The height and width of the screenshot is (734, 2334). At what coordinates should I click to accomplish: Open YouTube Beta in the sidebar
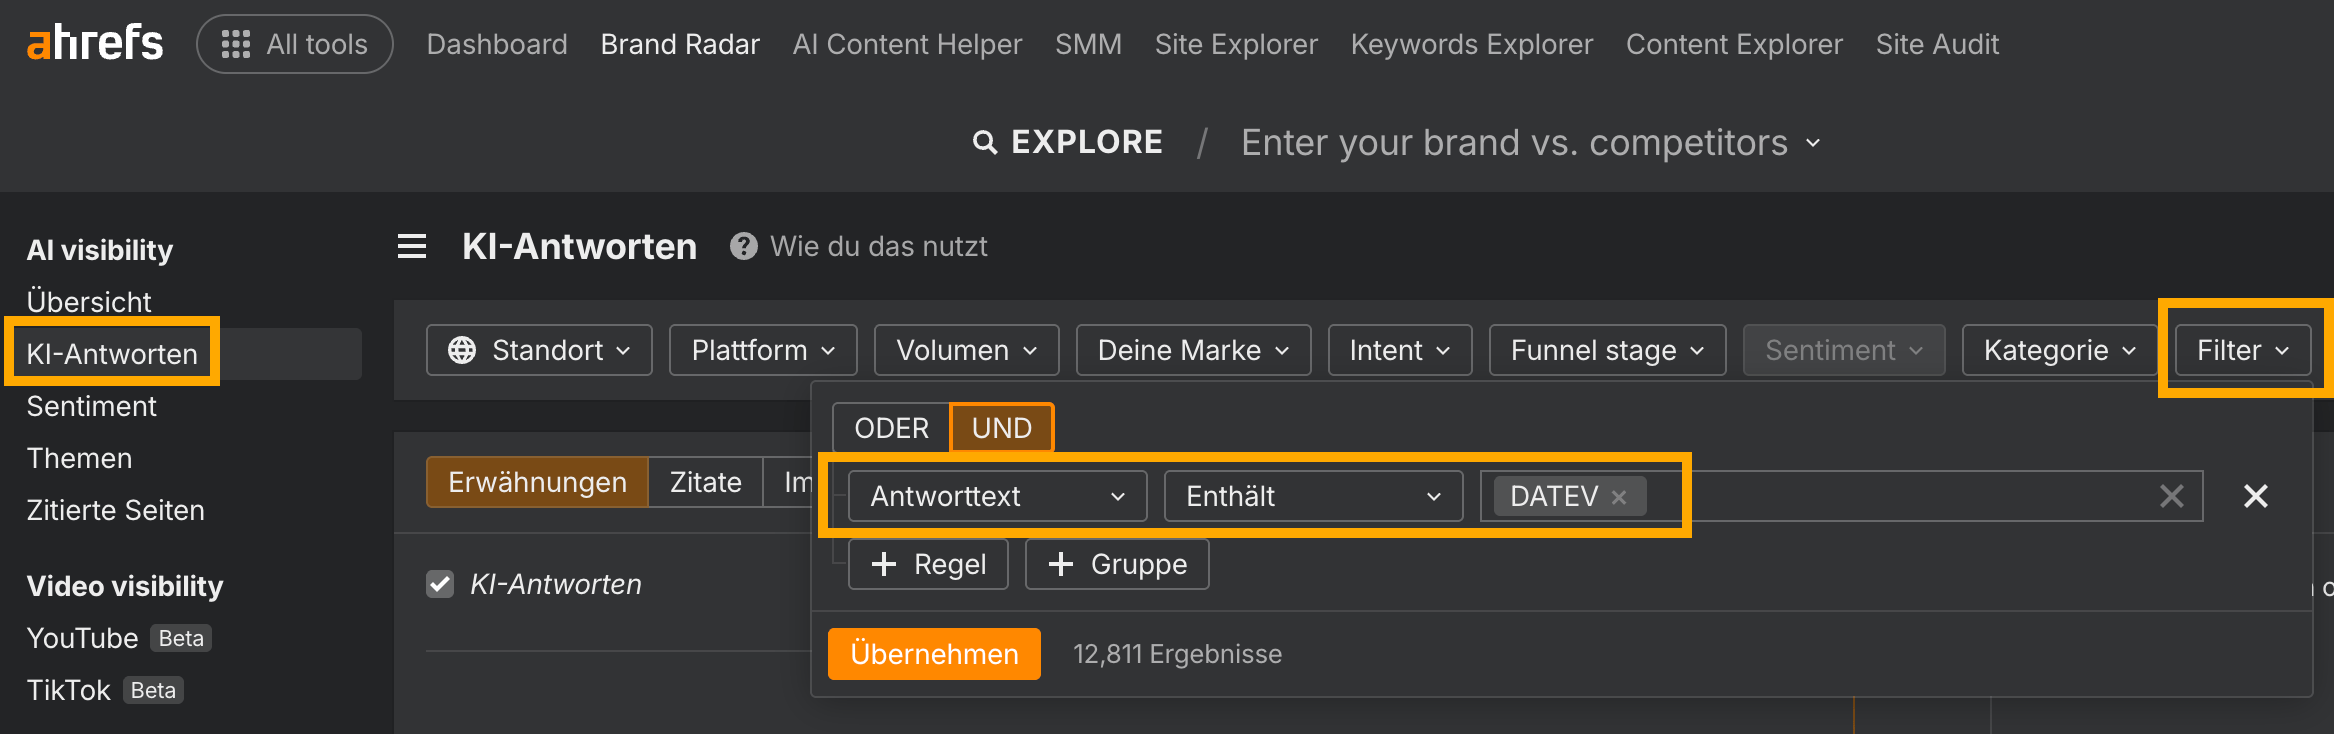coord(119,638)
